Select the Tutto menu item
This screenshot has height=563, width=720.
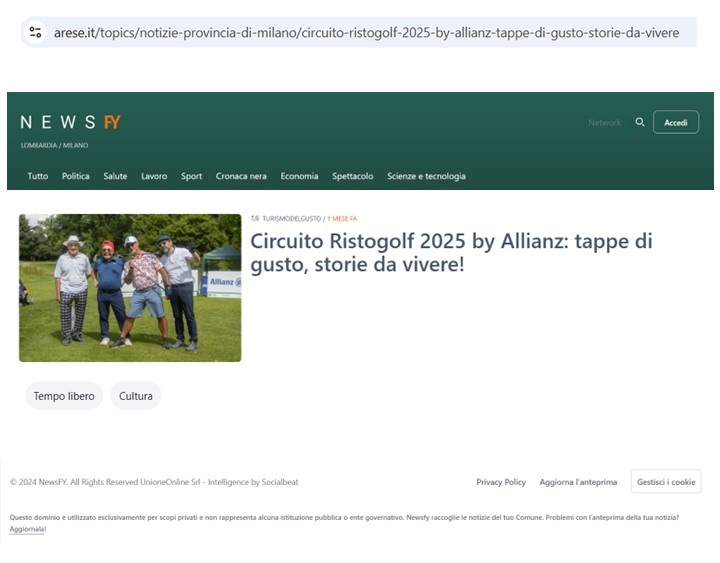click(38, 176)
